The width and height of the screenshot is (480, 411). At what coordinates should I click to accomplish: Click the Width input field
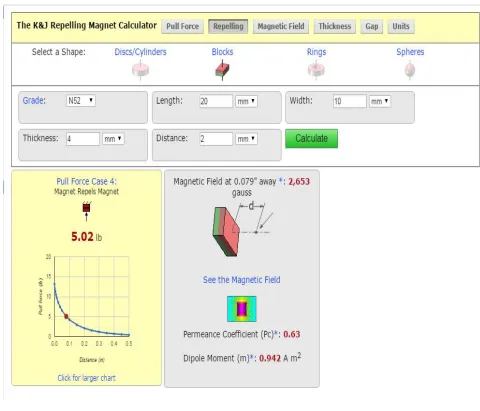[349, 101]
